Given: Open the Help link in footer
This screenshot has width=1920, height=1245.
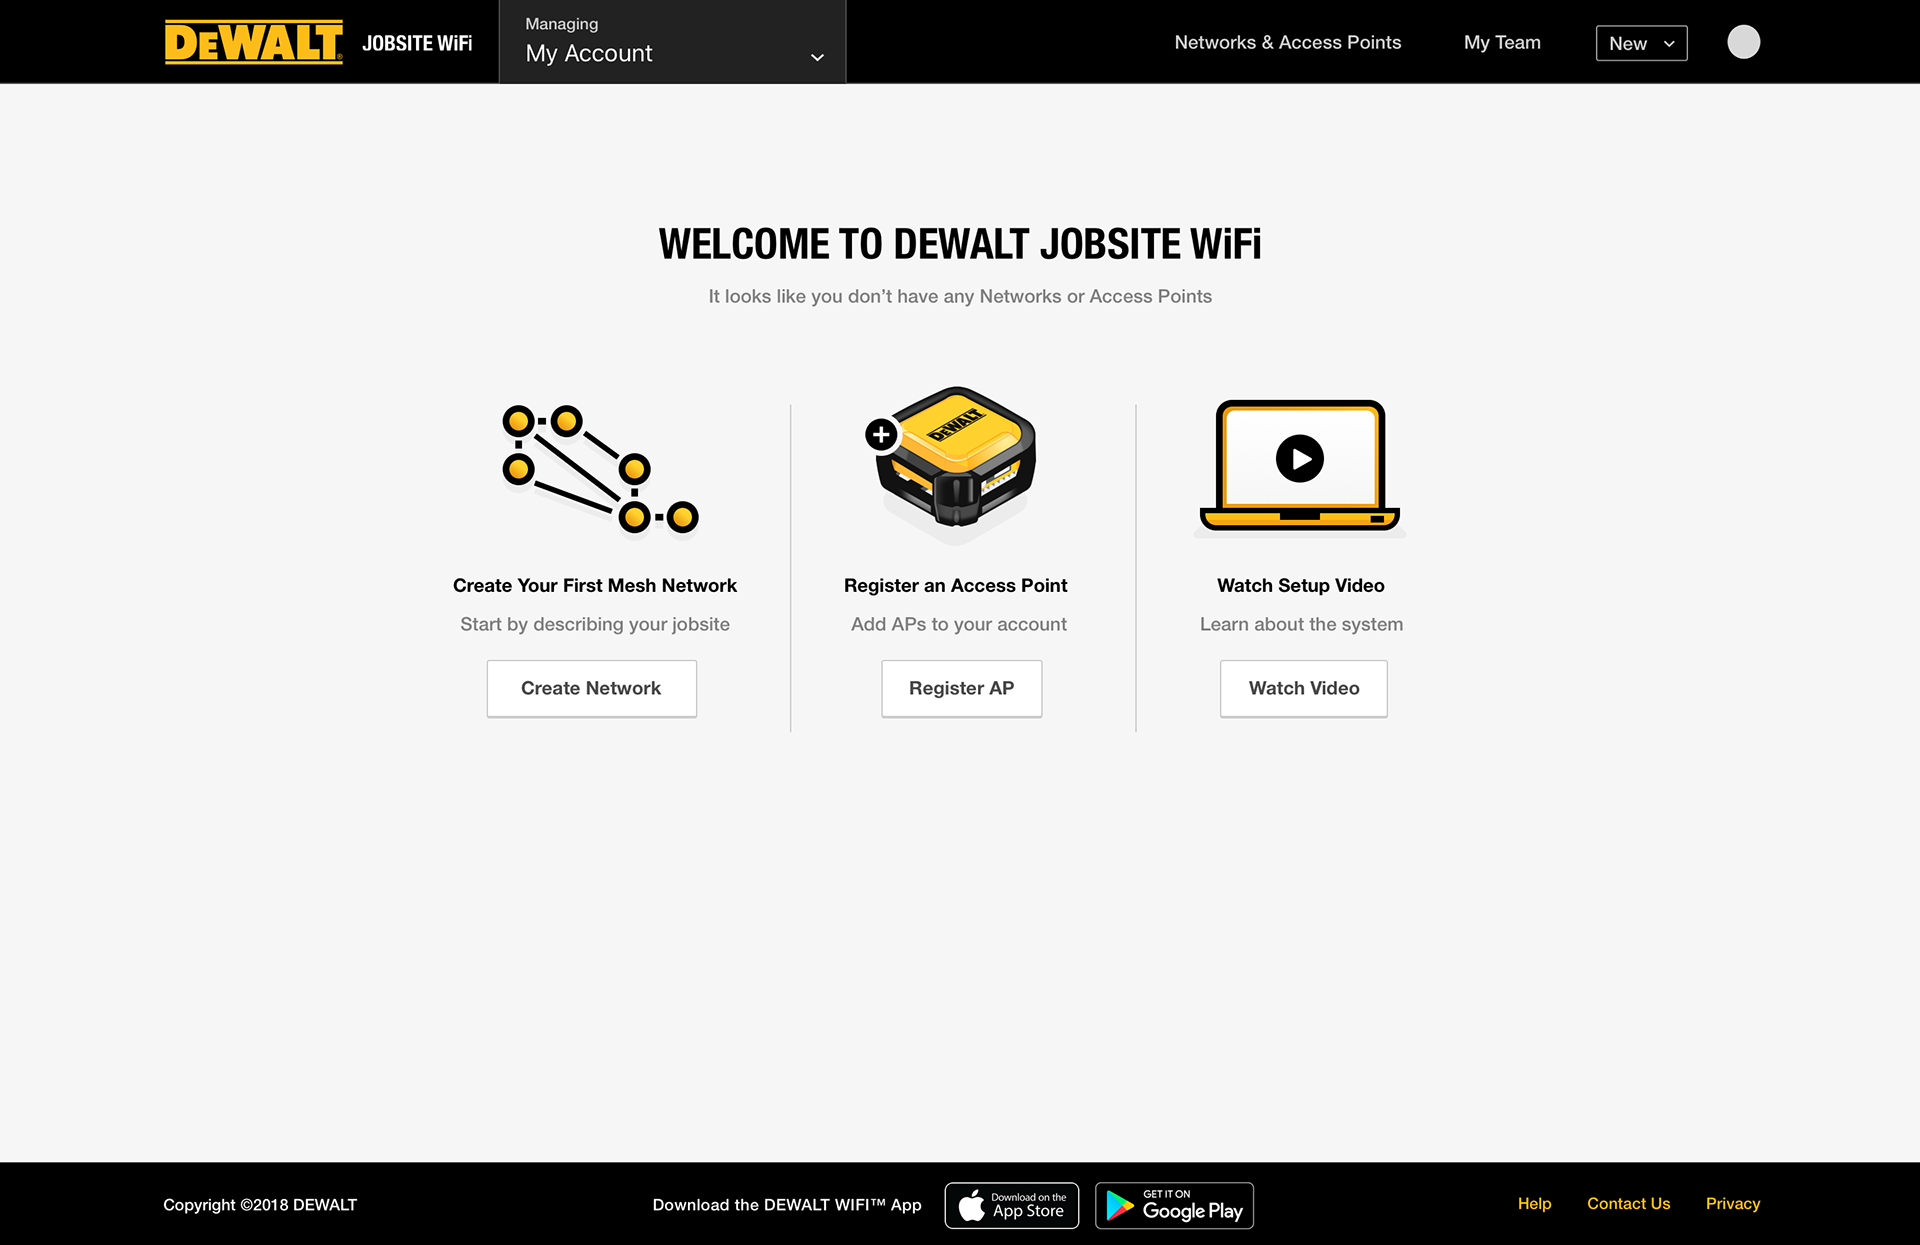Looking at the screenshot, I should (1534, 1203).
